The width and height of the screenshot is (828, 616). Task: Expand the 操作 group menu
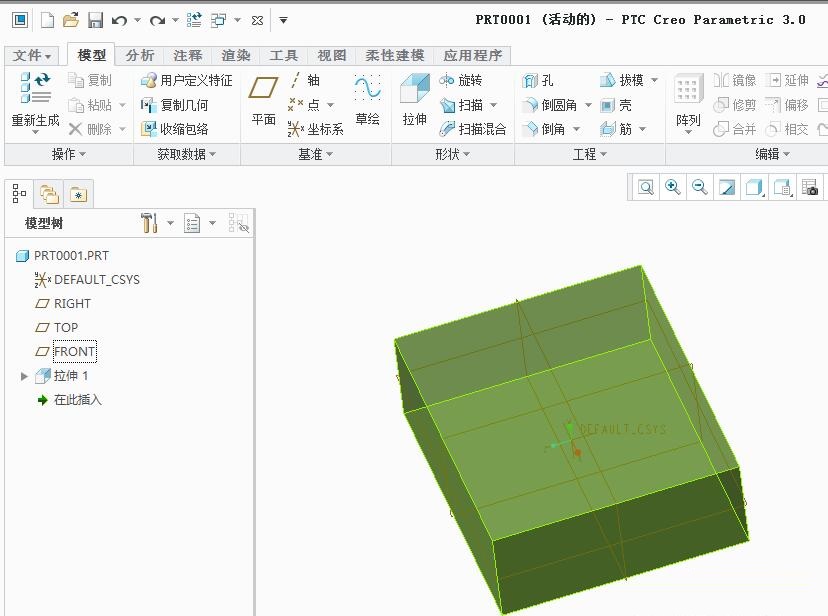(69, 154)
